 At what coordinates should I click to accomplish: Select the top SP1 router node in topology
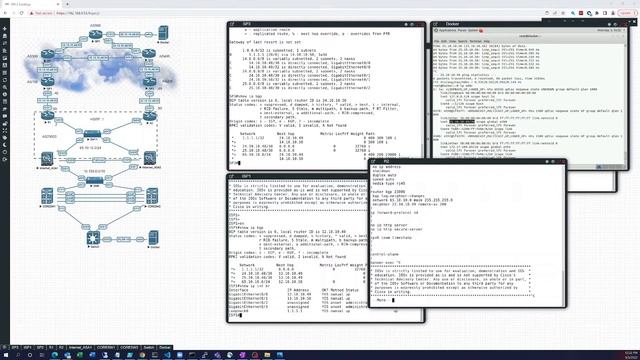click(x=95, y=34)
